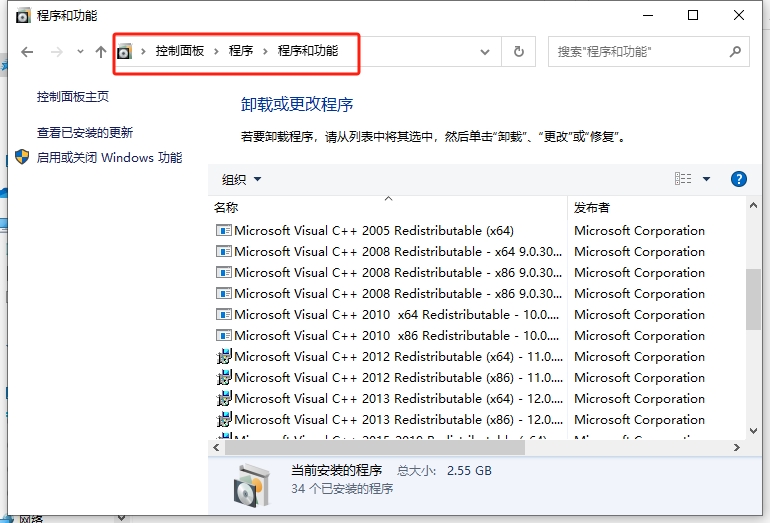The width and height of the screenshot is (770, 523).
Task: Maximize the 程序和功能 window
Action: pyautogui.click(x=693, y=15)
